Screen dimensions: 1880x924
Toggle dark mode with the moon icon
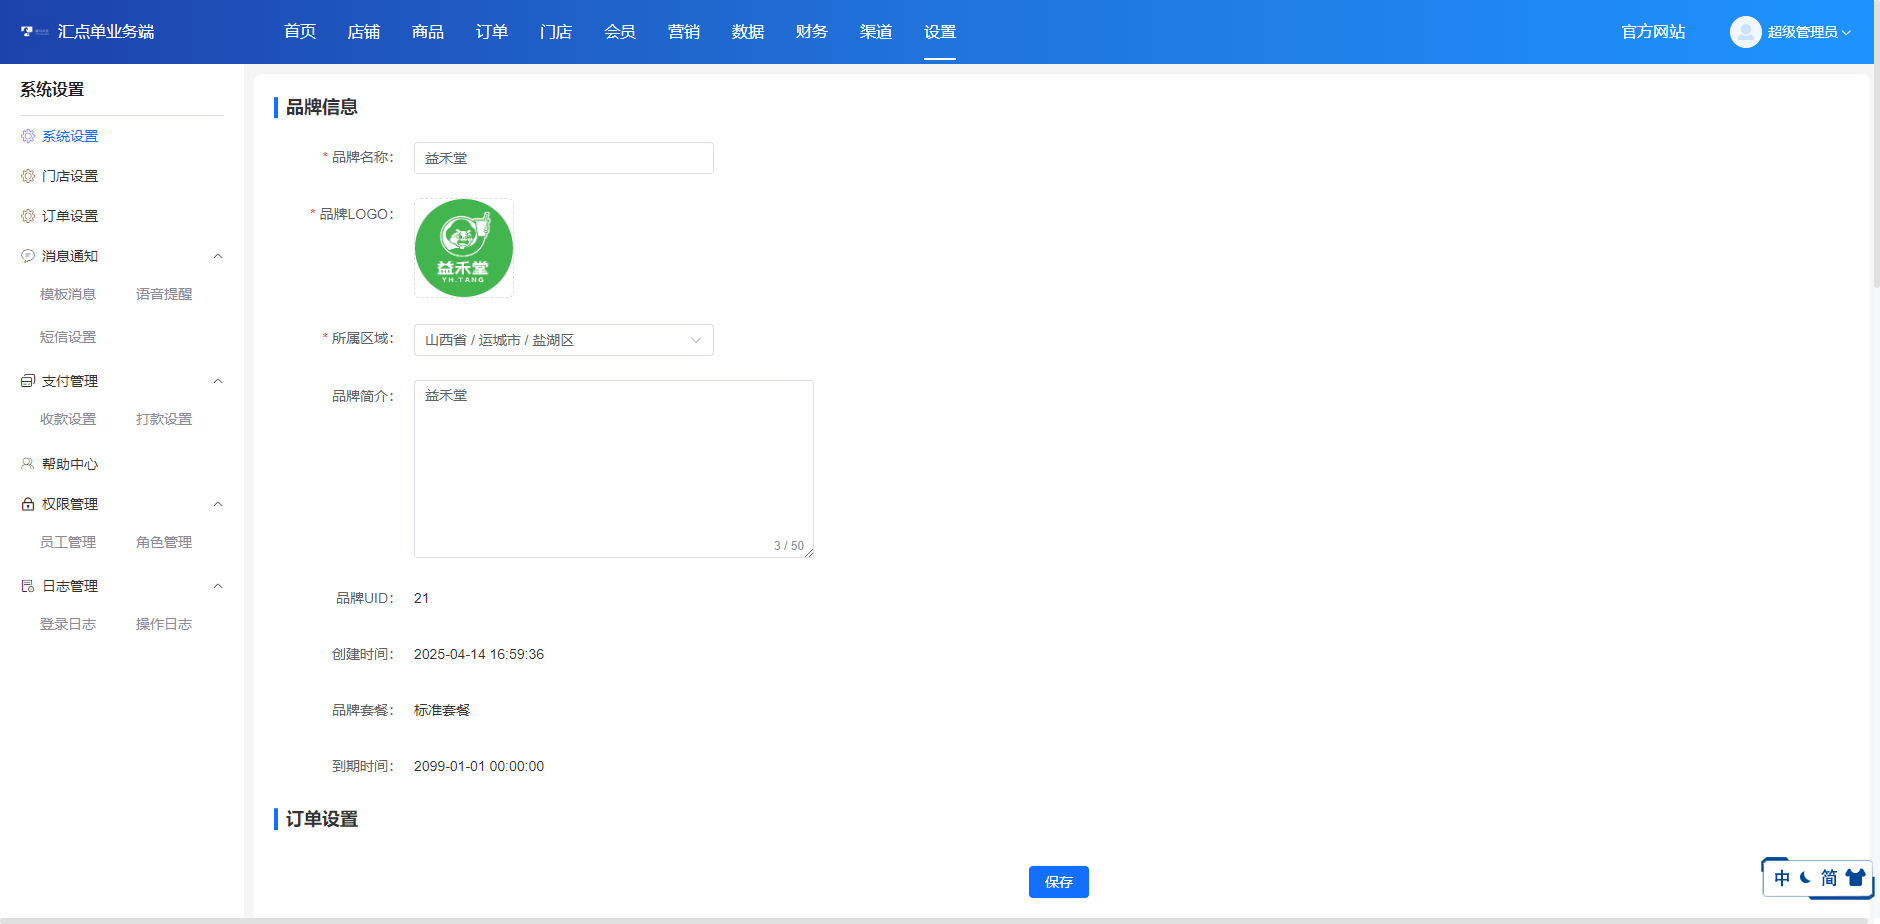coord(1805,878)
